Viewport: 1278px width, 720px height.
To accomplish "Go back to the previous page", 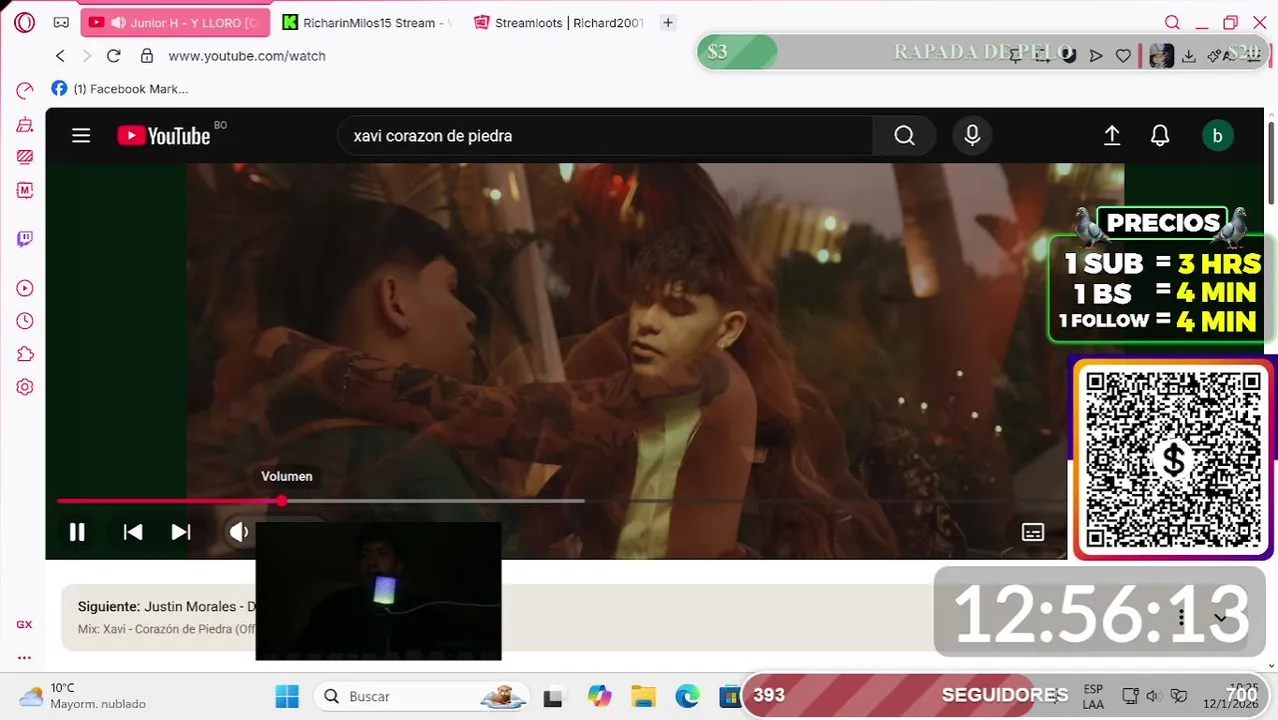I will tap(60, 56).
